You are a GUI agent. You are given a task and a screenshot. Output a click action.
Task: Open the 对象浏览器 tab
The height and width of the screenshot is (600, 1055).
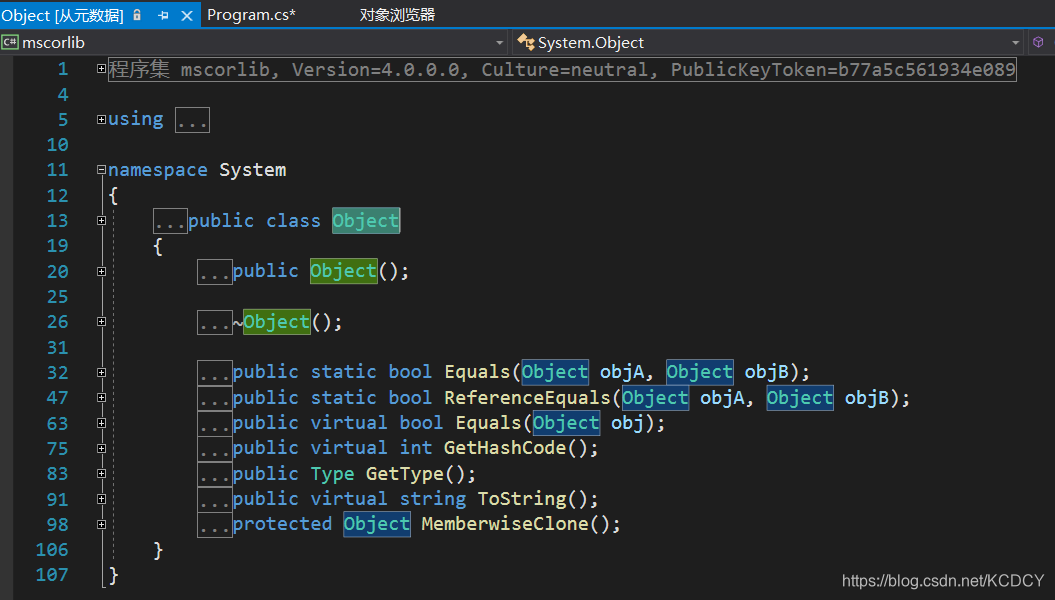[x=397, y=15]
